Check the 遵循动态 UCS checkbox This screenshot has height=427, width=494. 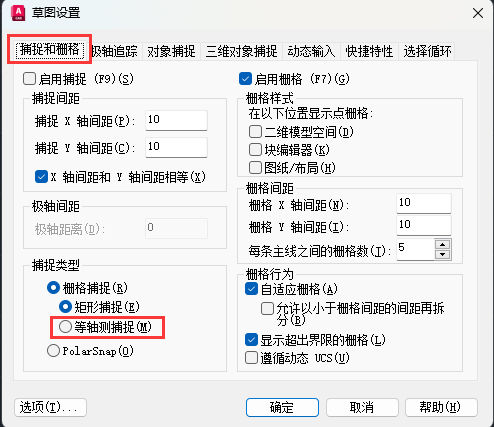pos(251,358)
